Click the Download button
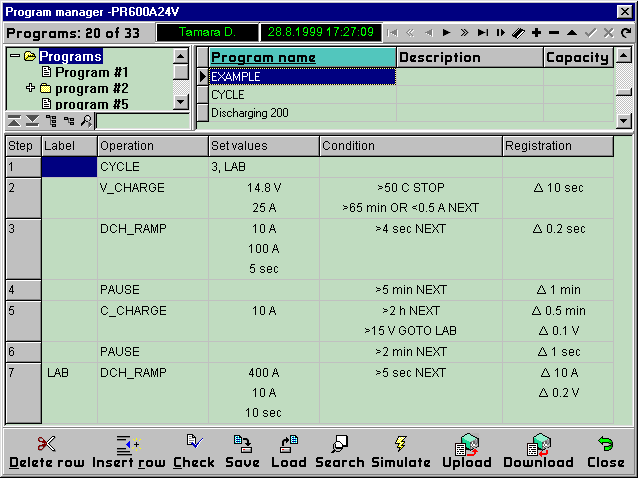Screen dimensions: 638x478 [538, 451]
